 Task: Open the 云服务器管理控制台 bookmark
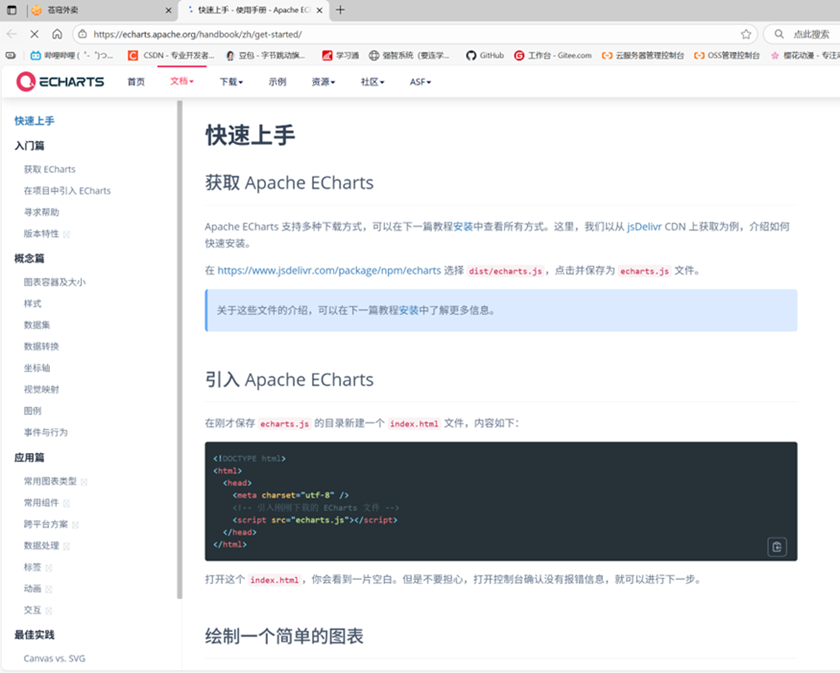tap(643, 55)
